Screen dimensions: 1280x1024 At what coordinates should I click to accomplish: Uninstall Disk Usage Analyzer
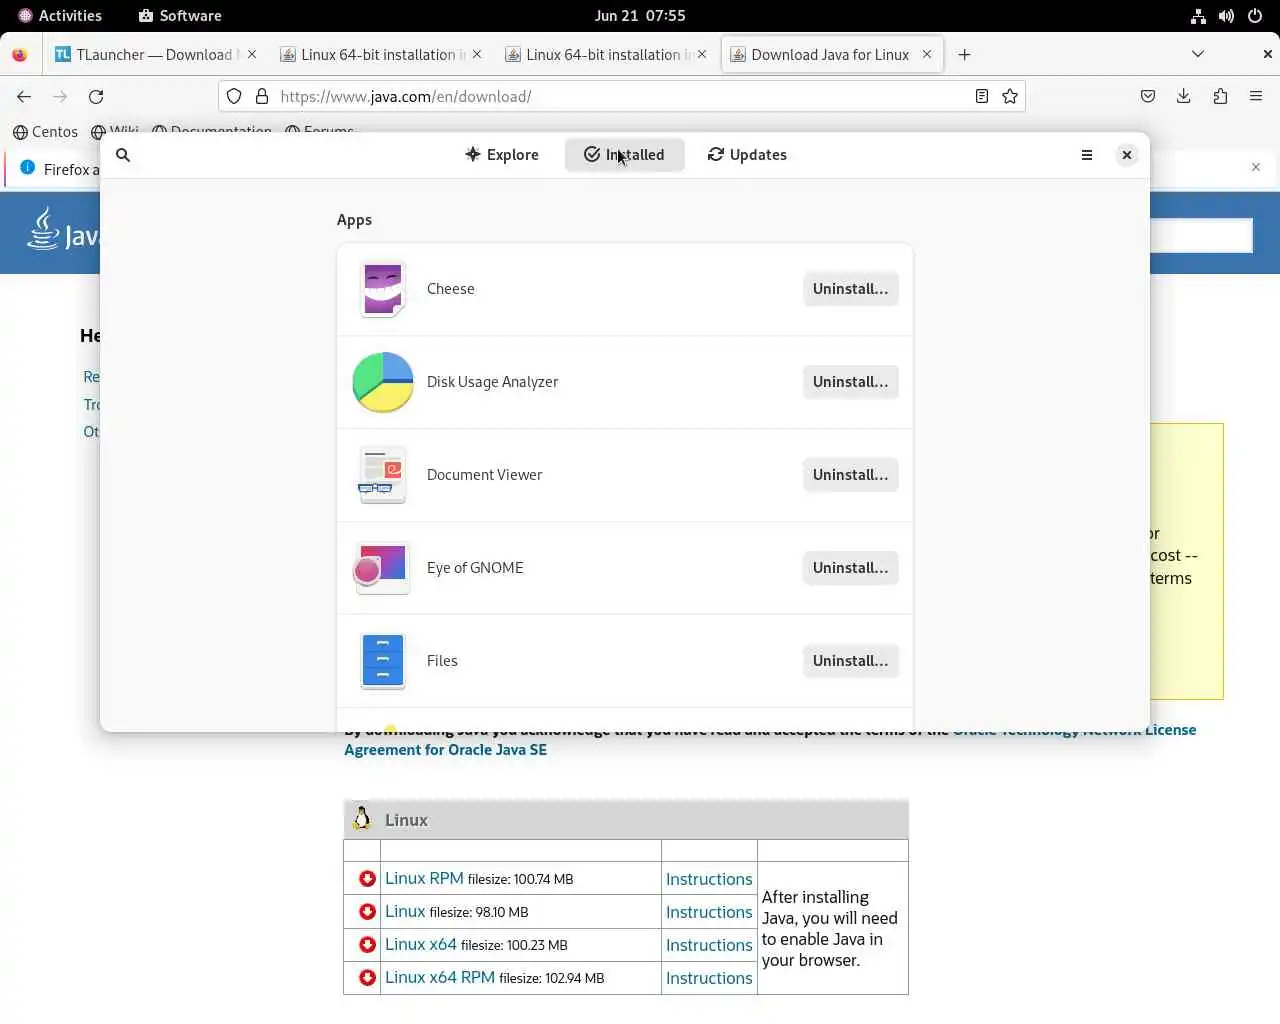[850, 382]
